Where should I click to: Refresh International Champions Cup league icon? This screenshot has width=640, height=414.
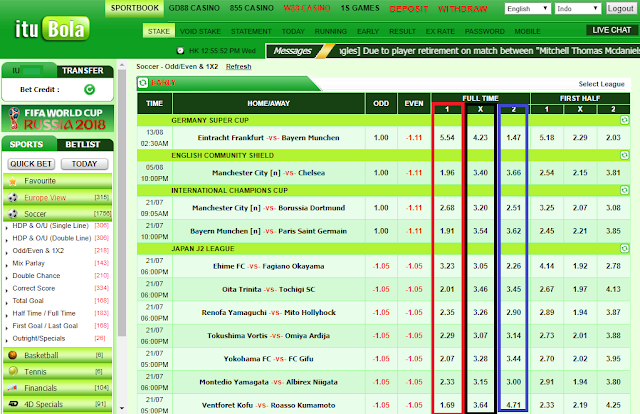624,190
